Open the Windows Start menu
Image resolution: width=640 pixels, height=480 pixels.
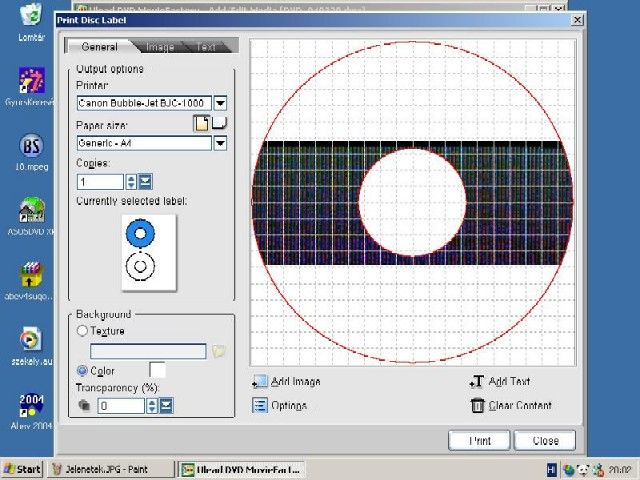[x=22, y=468]
